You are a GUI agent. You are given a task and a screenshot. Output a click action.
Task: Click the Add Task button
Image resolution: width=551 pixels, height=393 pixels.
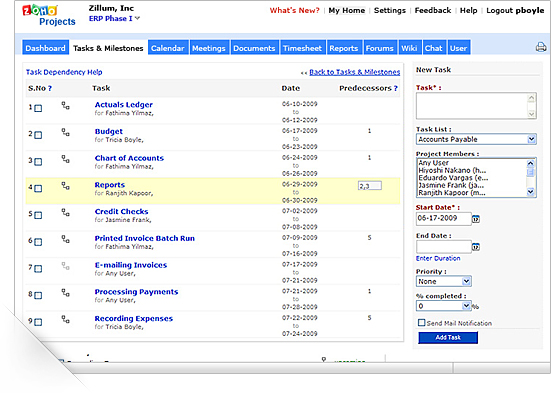448,337
